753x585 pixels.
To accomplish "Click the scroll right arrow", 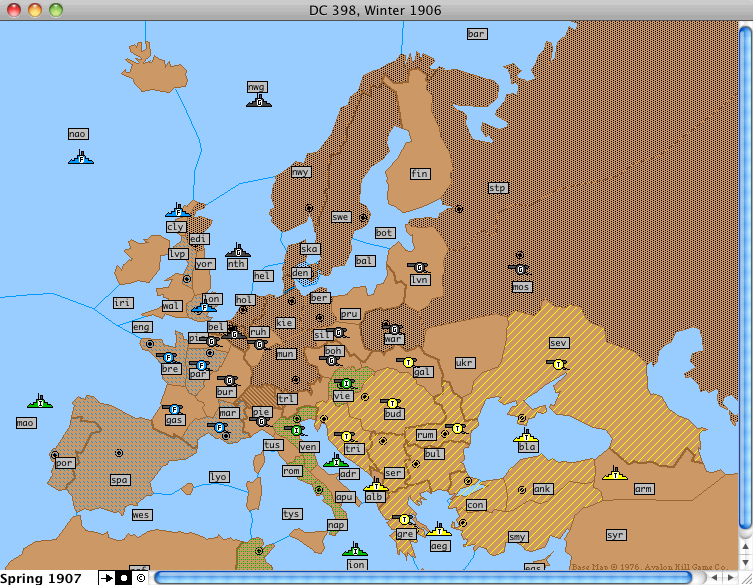I will [x=730, y=578].
